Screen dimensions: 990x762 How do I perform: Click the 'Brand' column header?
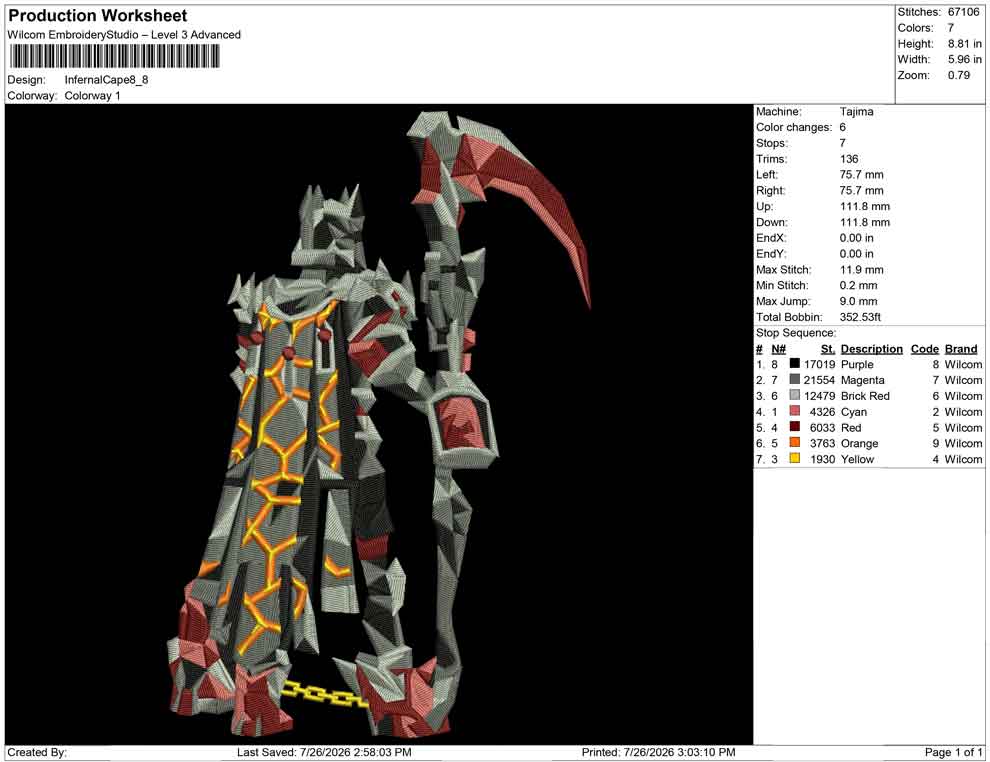click(961, 348)
